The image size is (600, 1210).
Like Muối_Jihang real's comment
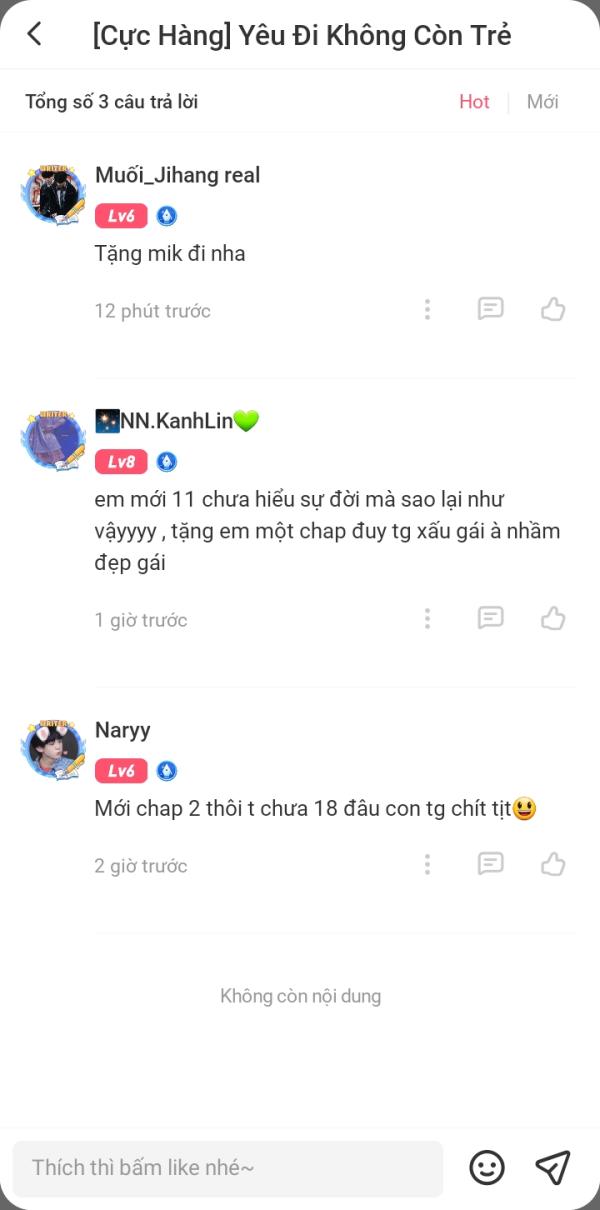(x=553, y=309)
